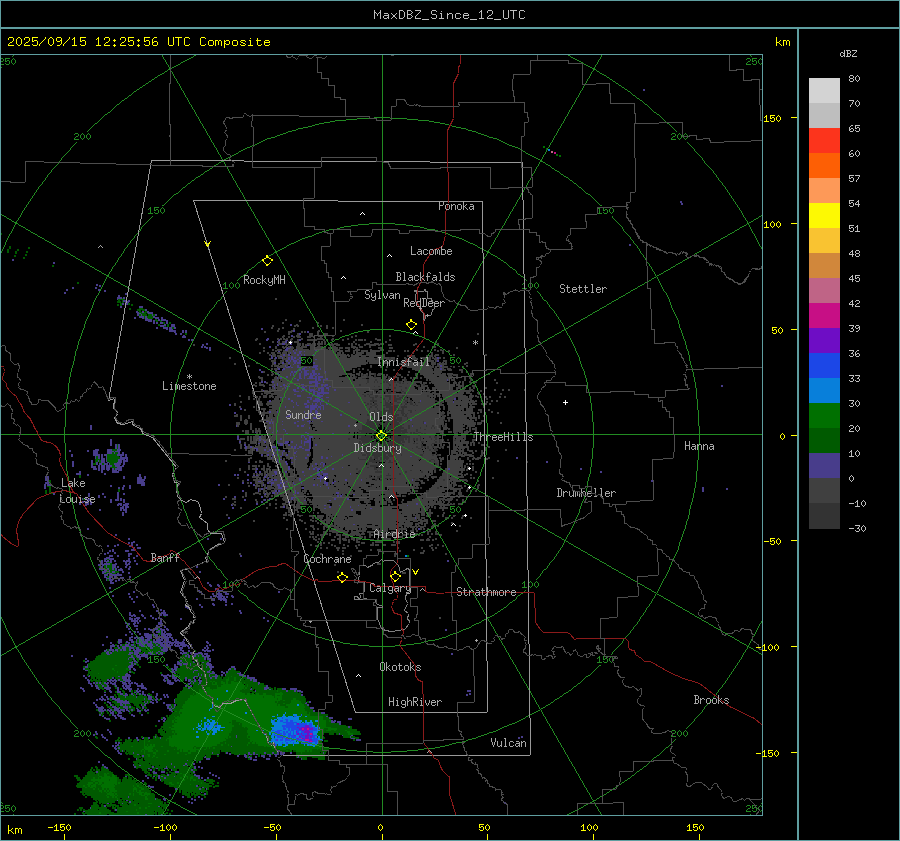The width and height of the screenshot is (900, 841).
Task: Pick the magenta 39–42 dBZ legend swatch
Action: [824, 315]
